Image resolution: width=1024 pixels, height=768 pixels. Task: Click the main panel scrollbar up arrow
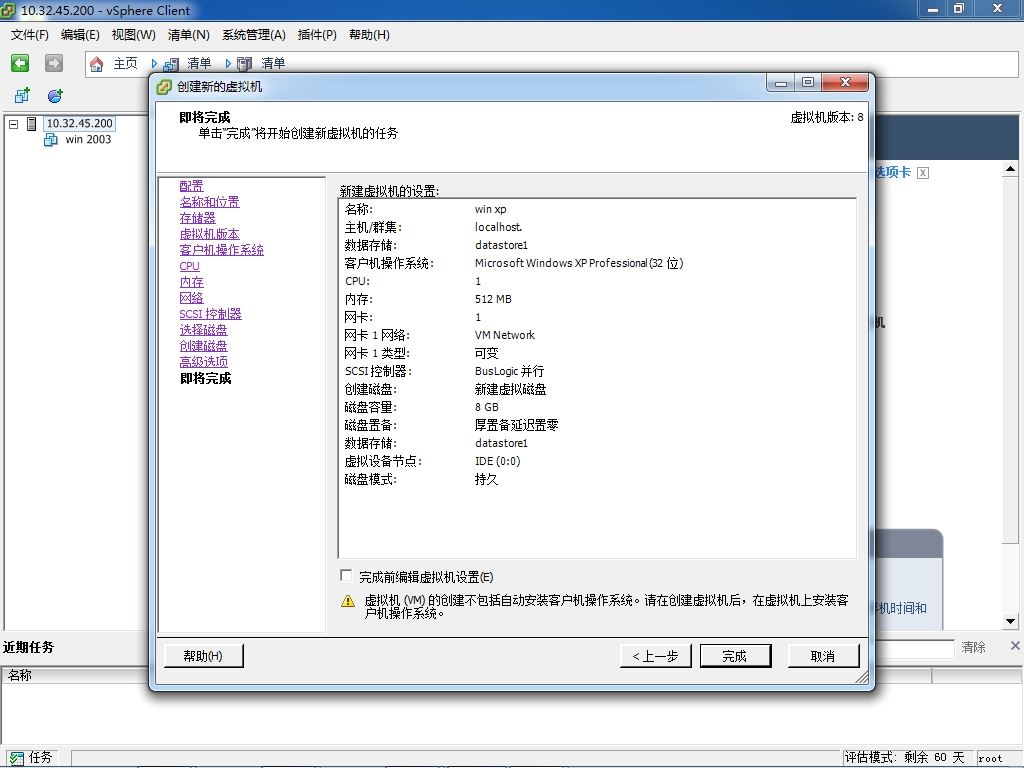1010,169
